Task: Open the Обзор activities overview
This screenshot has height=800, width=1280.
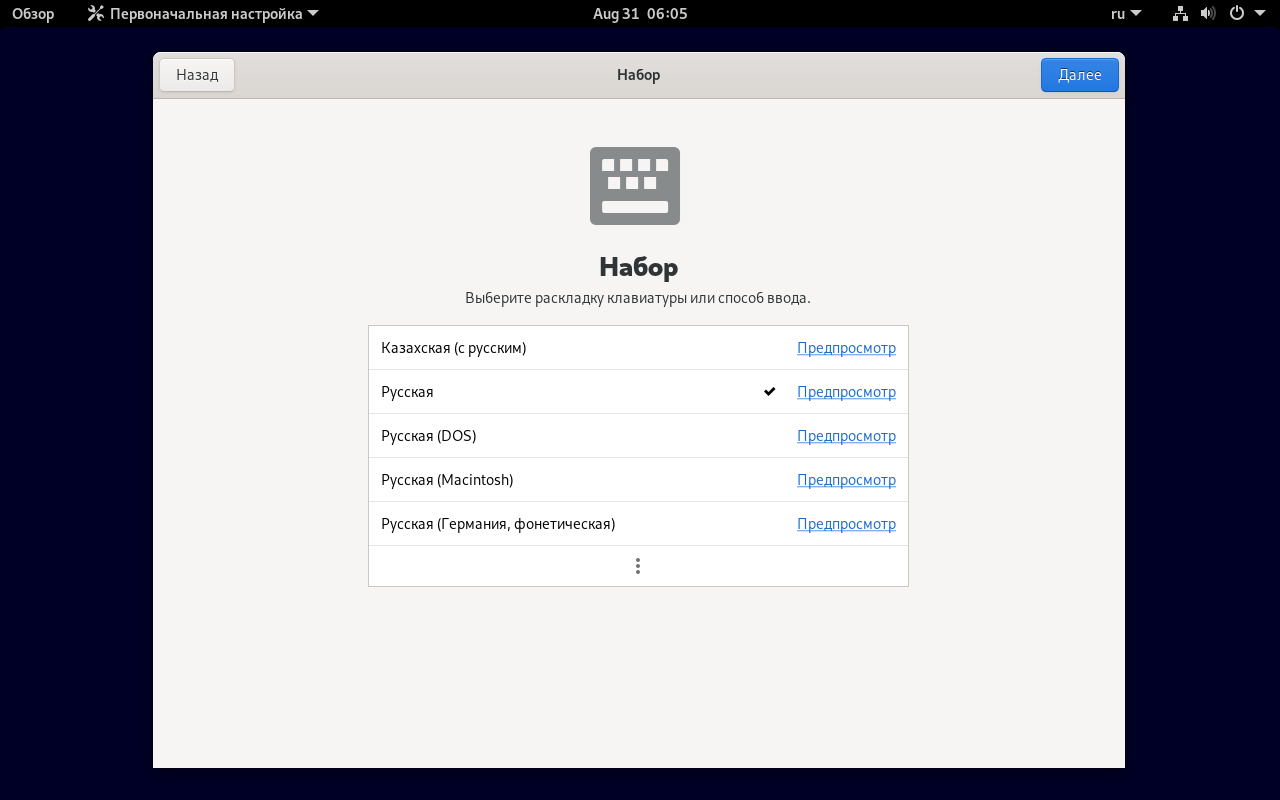Action: (x=33, y=14)
